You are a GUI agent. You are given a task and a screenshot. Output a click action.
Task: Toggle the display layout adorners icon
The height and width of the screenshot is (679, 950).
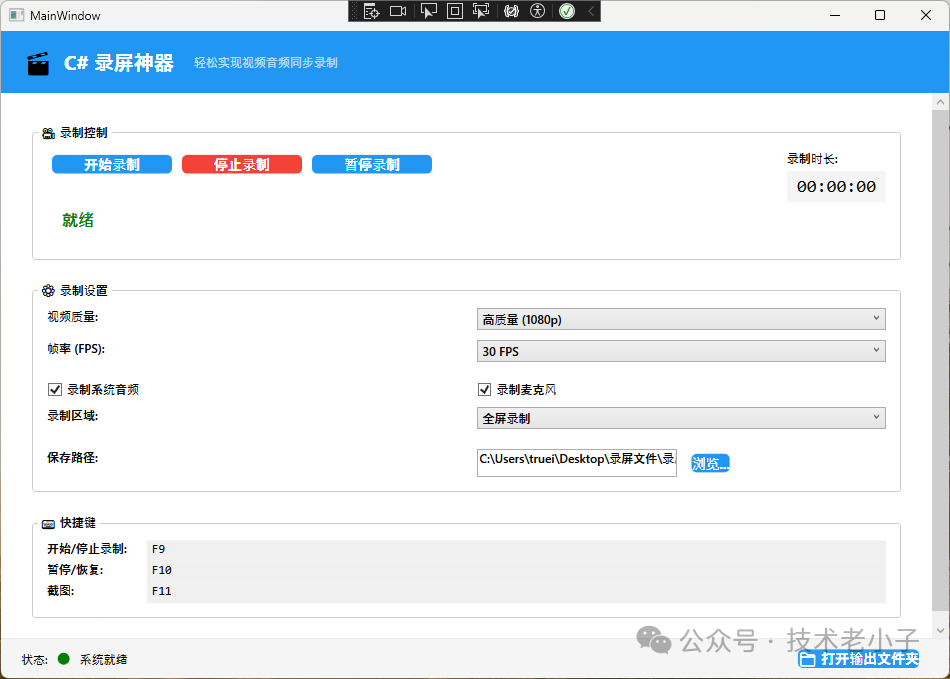(x=454, y=12)
